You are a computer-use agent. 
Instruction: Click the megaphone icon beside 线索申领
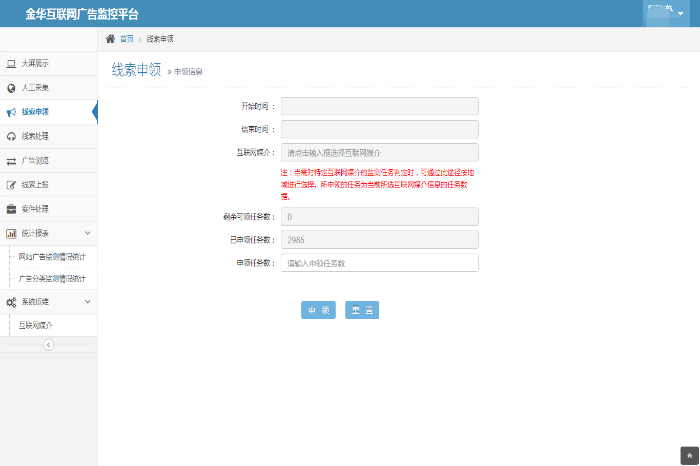(x=11, y=112)
